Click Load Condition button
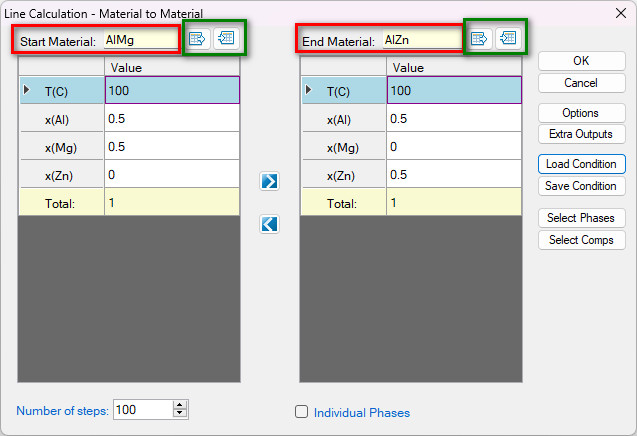The width and height of the screenshot is (637, 436). coord(580,164)
